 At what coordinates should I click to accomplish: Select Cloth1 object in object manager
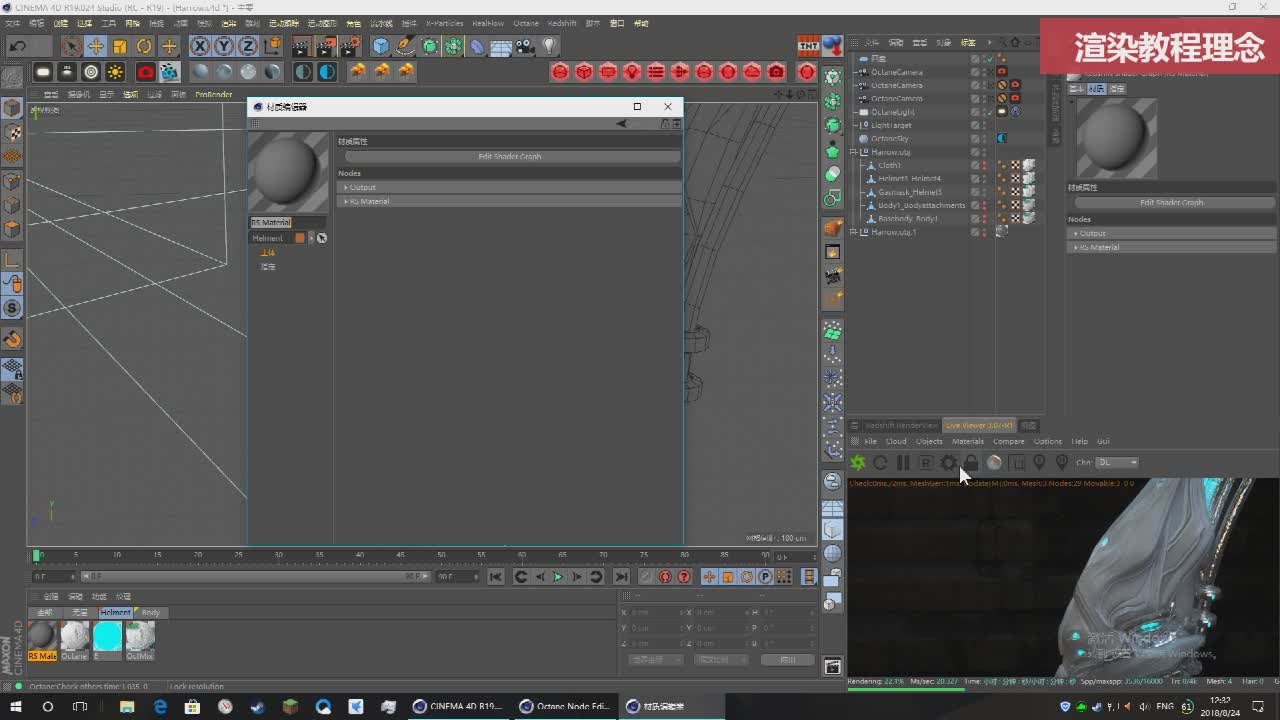pos(890,165)
